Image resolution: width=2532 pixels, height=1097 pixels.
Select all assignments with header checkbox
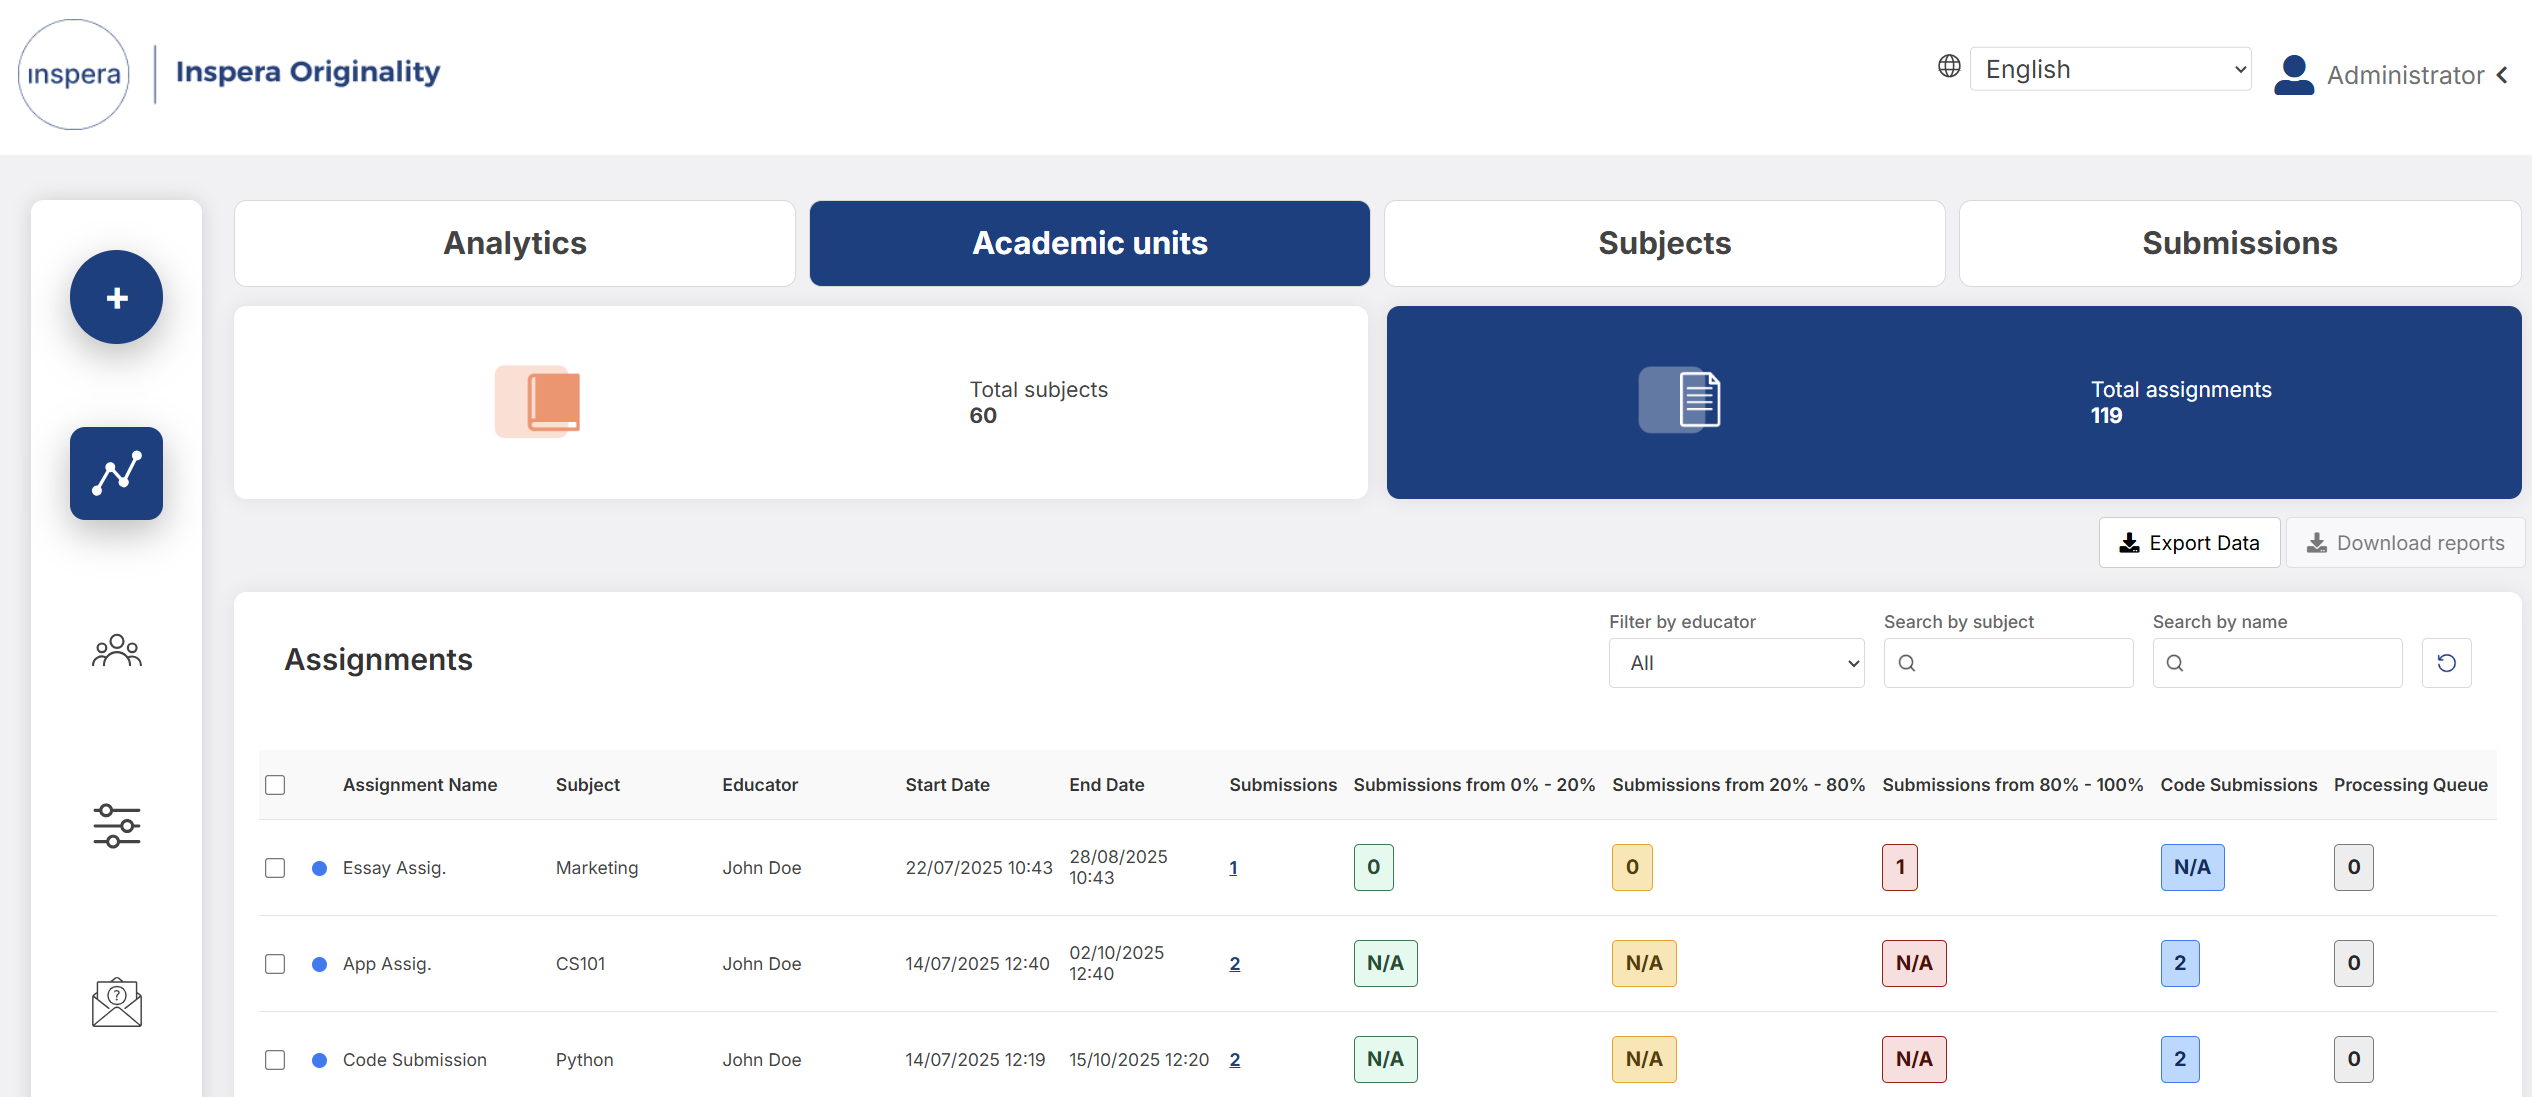(275, 785)
